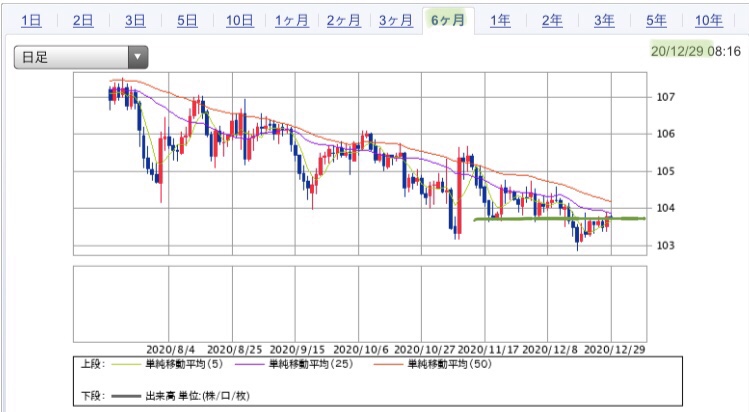Click the green horizontal support line
Screen dimensions: 749x412
pyautogui.click(x=559, y=219)
